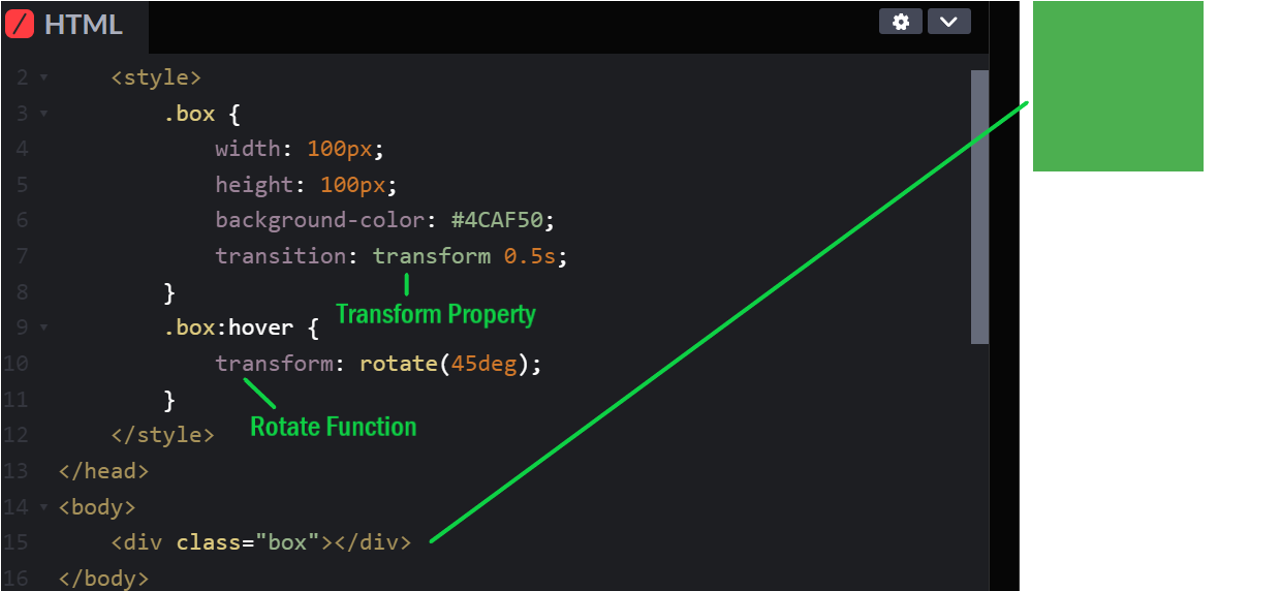Click the transition duration 0.5s value
The image size is (1275, 591).
pos(529,256)
